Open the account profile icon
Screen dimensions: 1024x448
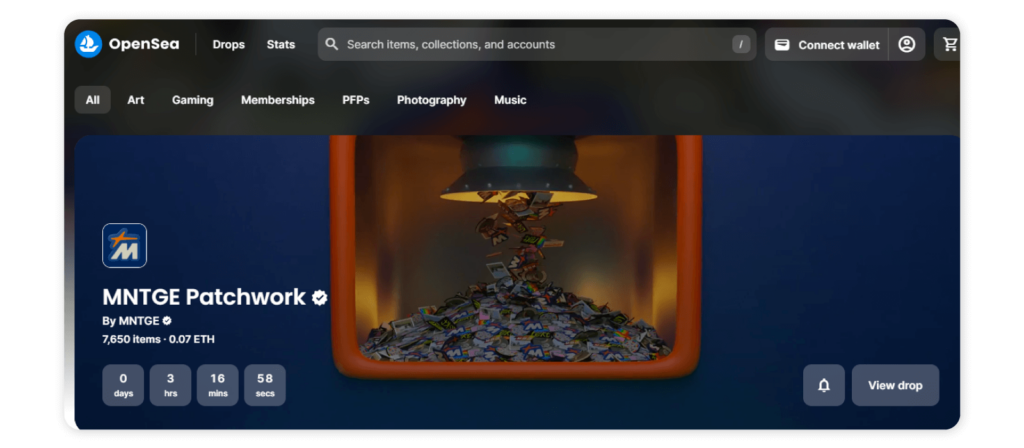(906, 44)
